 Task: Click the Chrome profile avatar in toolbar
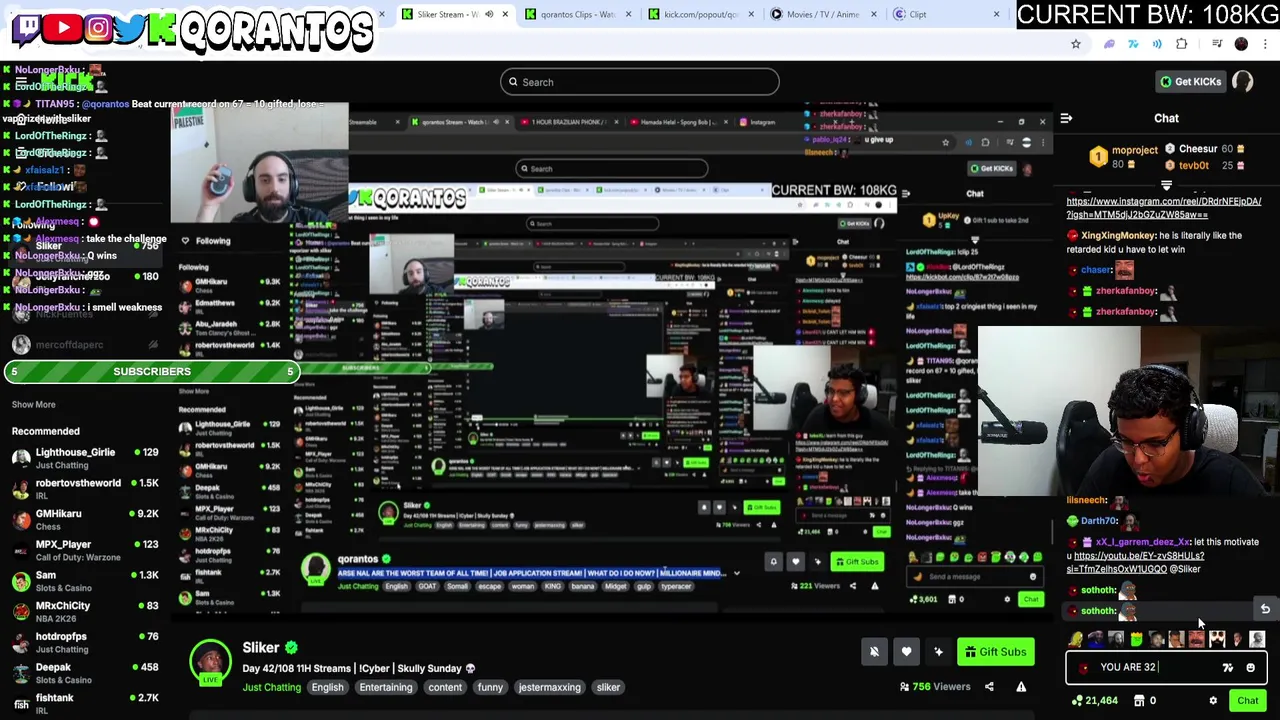[1241, 44]
